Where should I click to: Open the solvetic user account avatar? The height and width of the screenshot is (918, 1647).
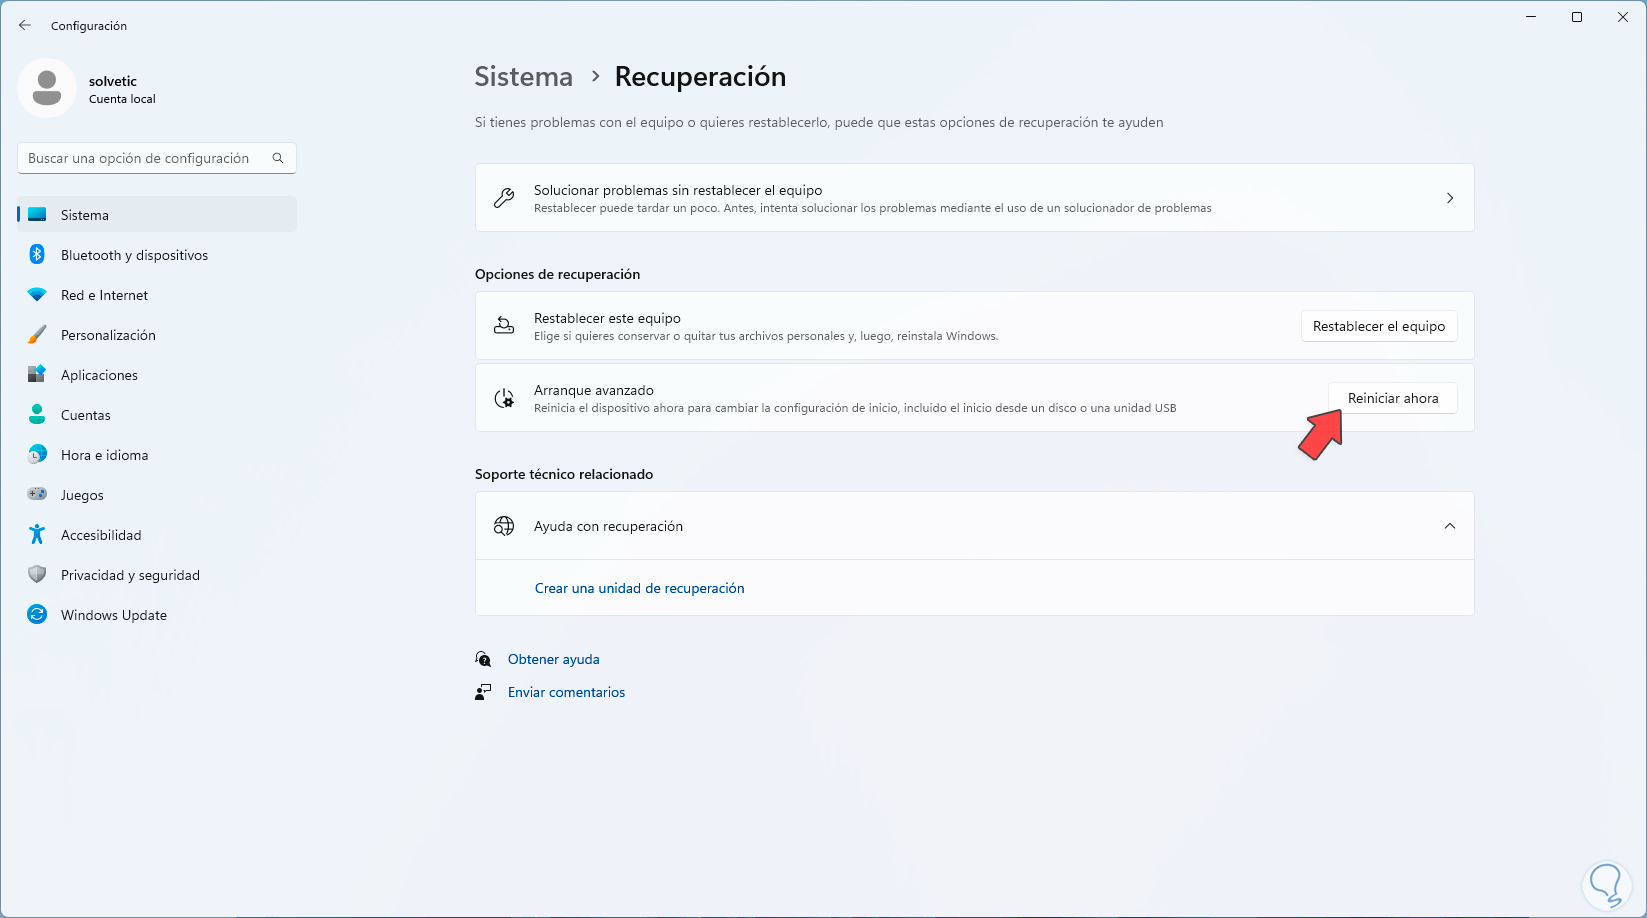point(47,88)
